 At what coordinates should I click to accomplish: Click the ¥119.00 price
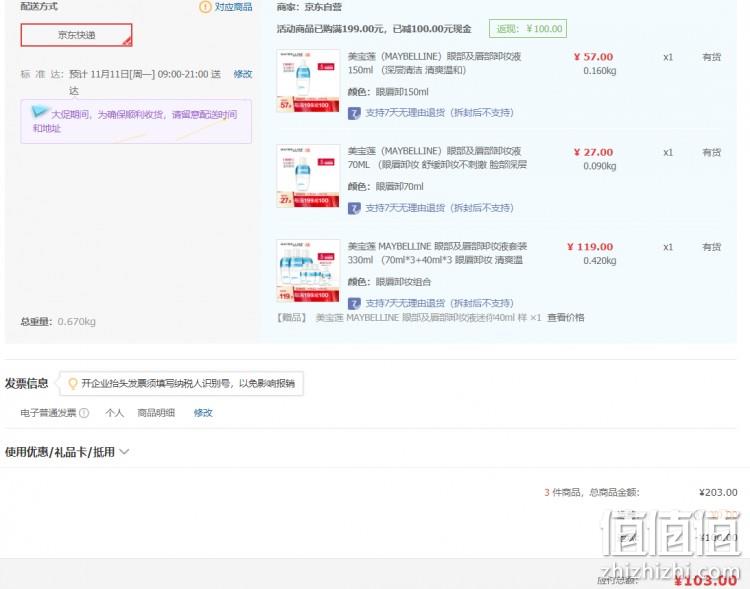(x=590, y=247)
